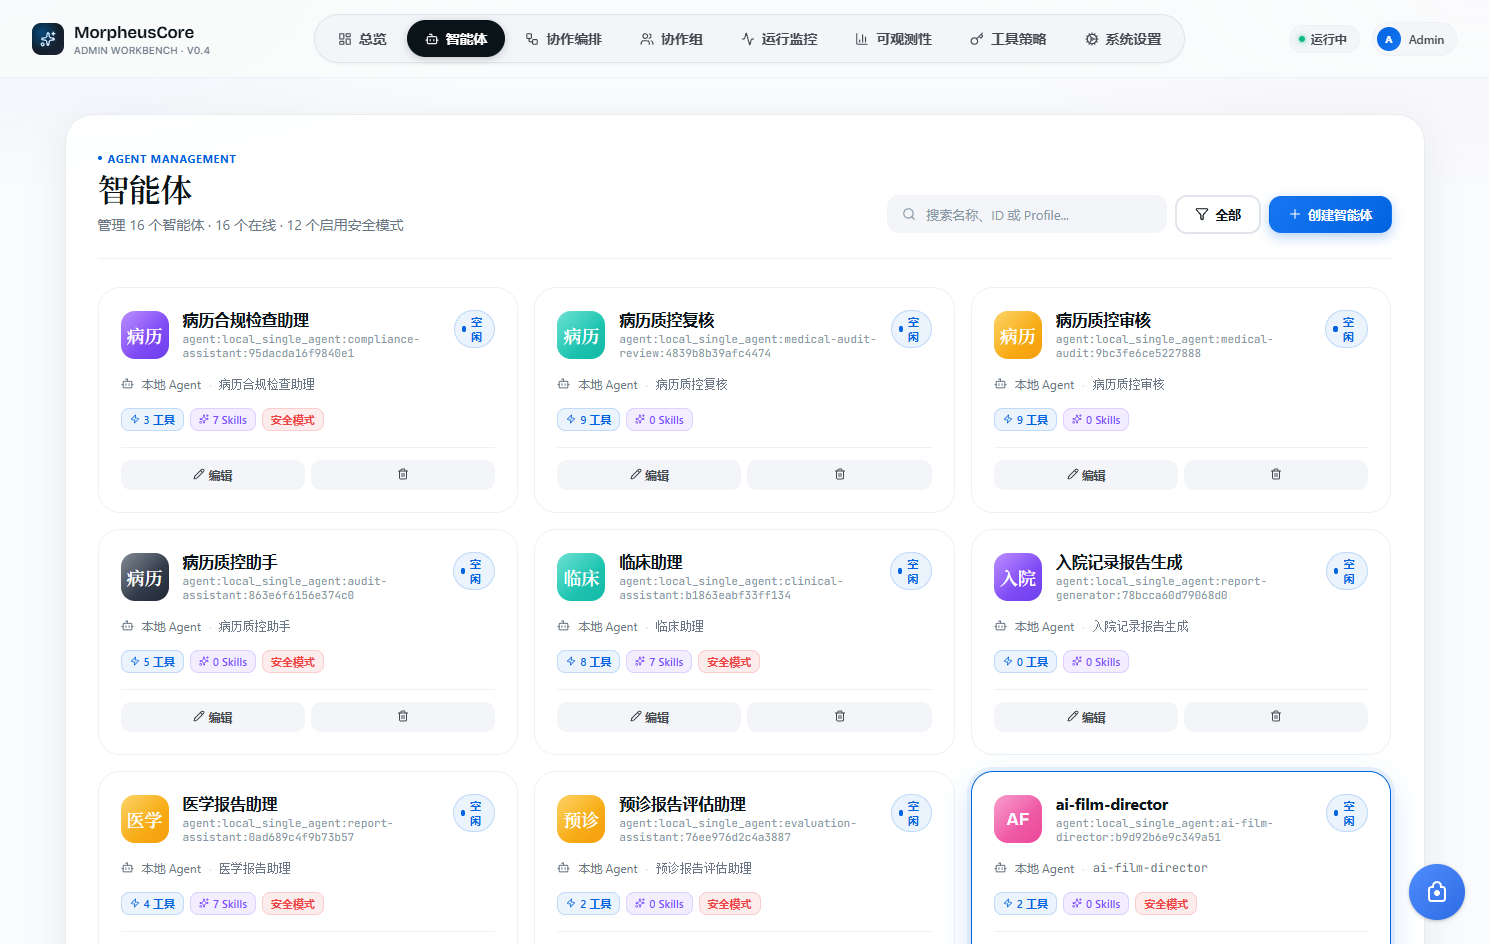This screenshot has width=1489, height=944.
Task: Click the 病历质控审核 orange avatar icon
Action: [1018, 335]
